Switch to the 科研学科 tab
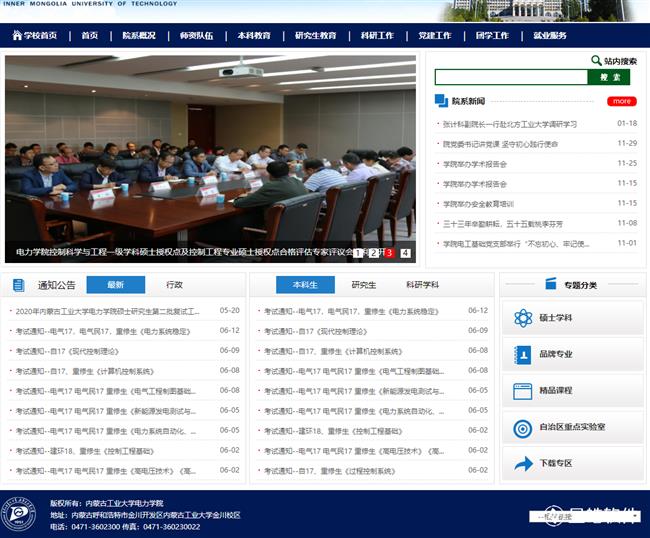This screenshot has width=650, height=538. [421, 285]
